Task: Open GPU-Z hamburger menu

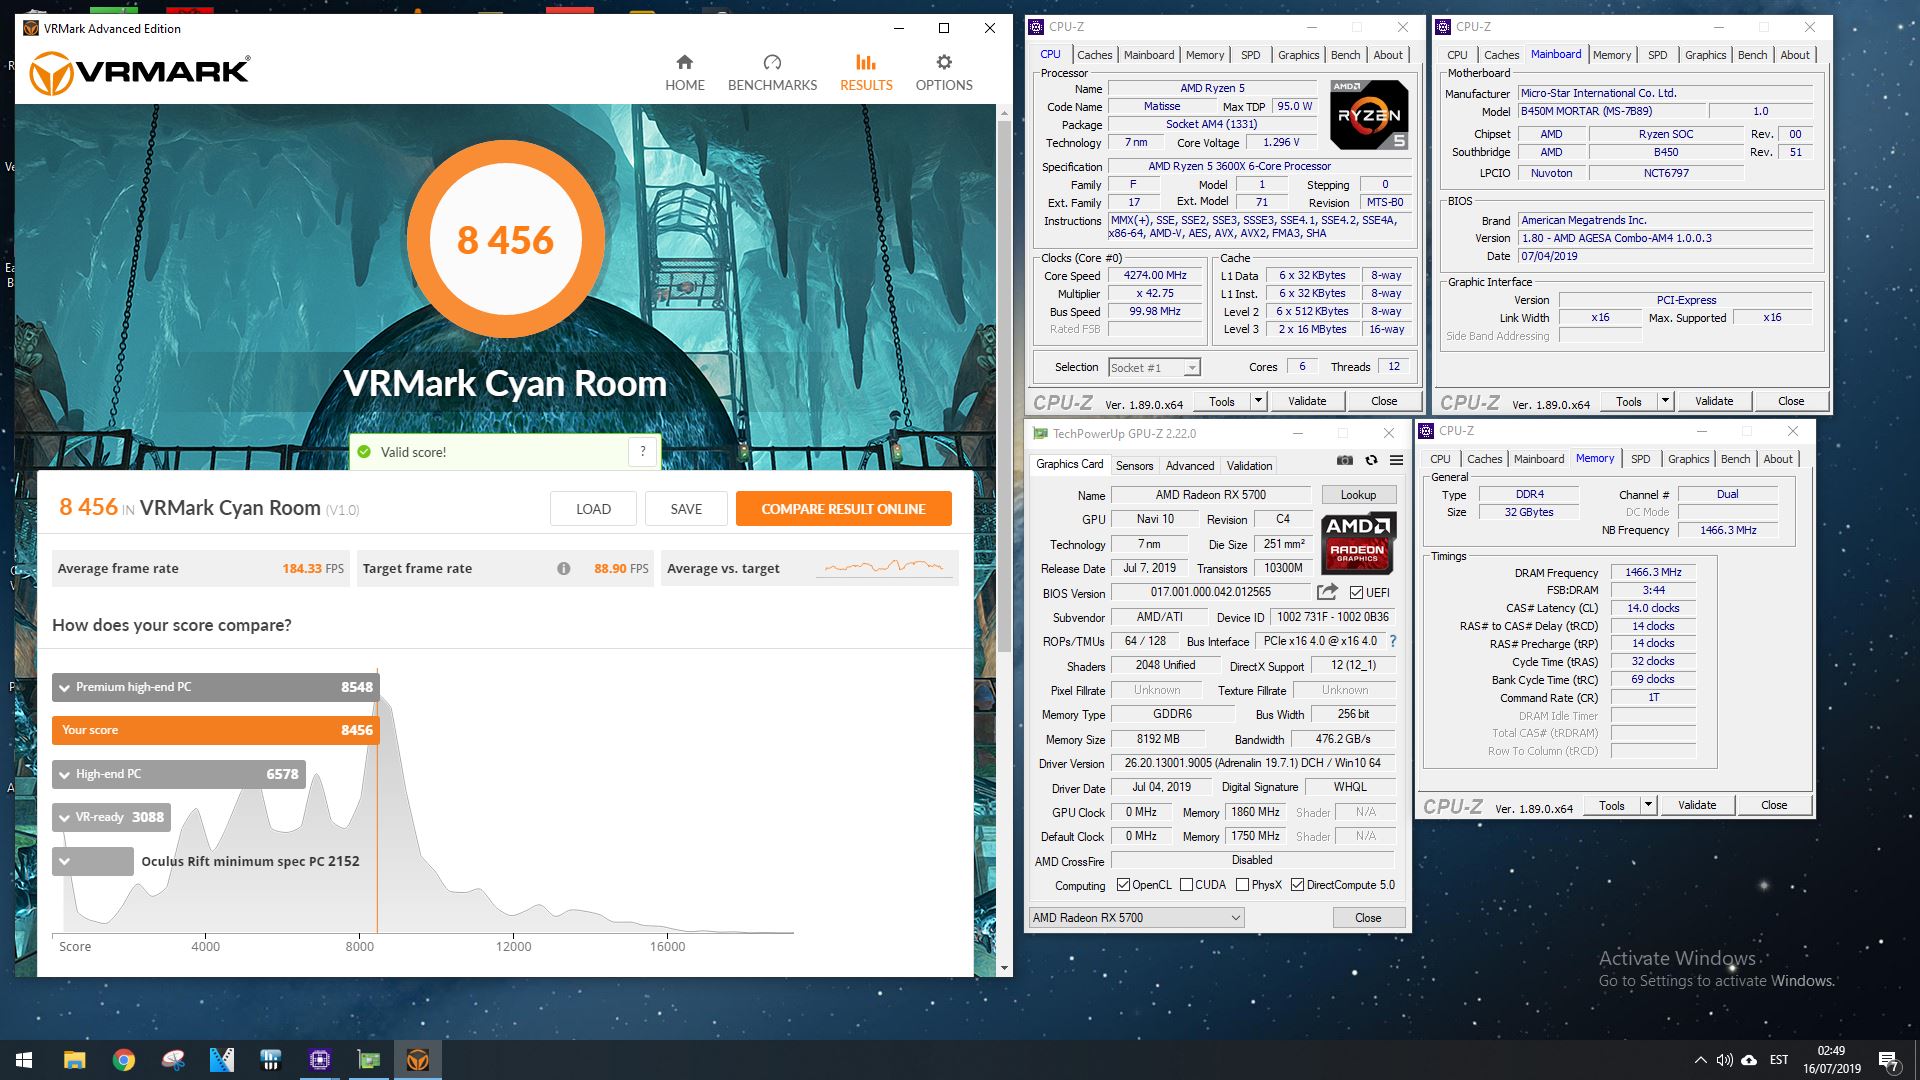Action: pos(1396,460)
